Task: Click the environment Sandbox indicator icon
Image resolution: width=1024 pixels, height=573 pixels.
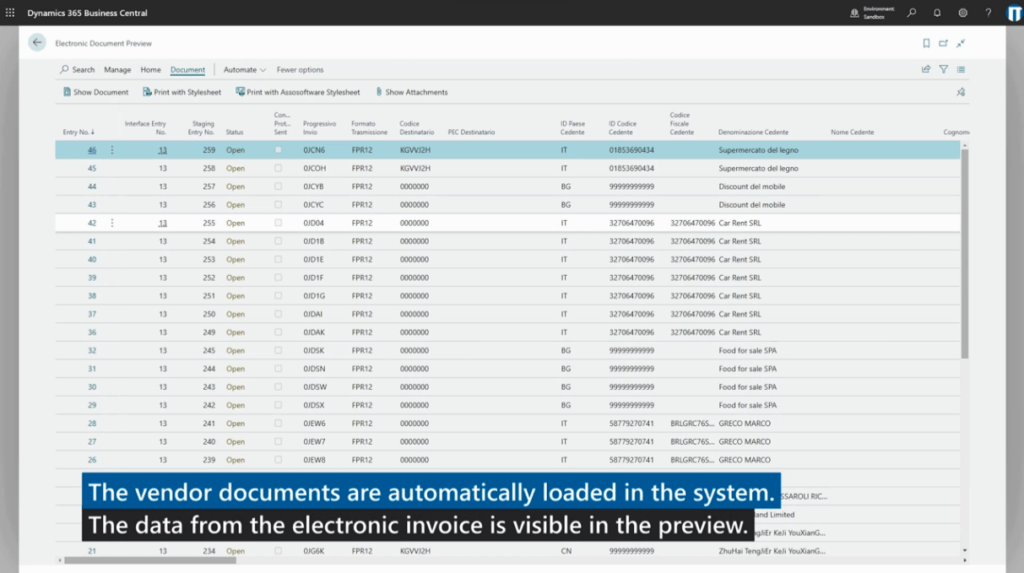Action: [854, 12]
